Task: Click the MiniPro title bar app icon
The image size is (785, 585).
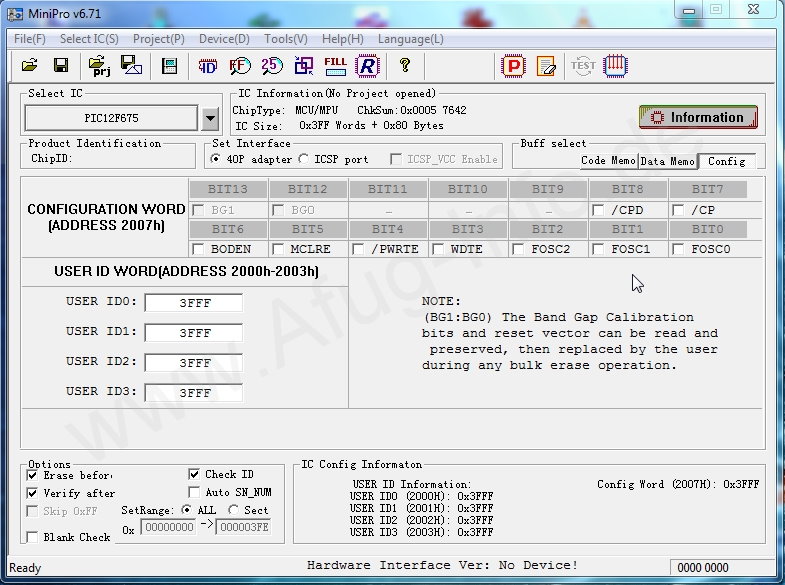Action: pyautogui.click(x=15, y=14)
